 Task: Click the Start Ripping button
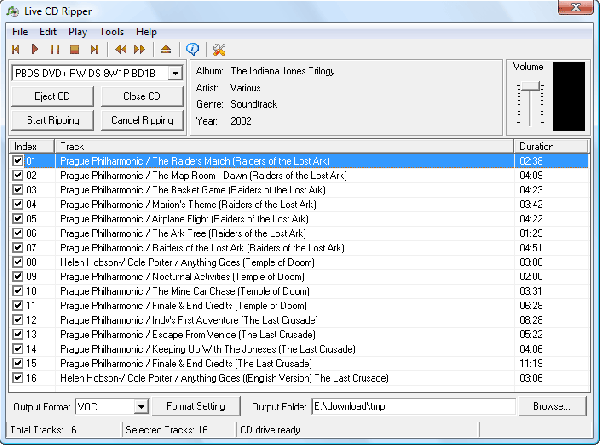(50, 120)
